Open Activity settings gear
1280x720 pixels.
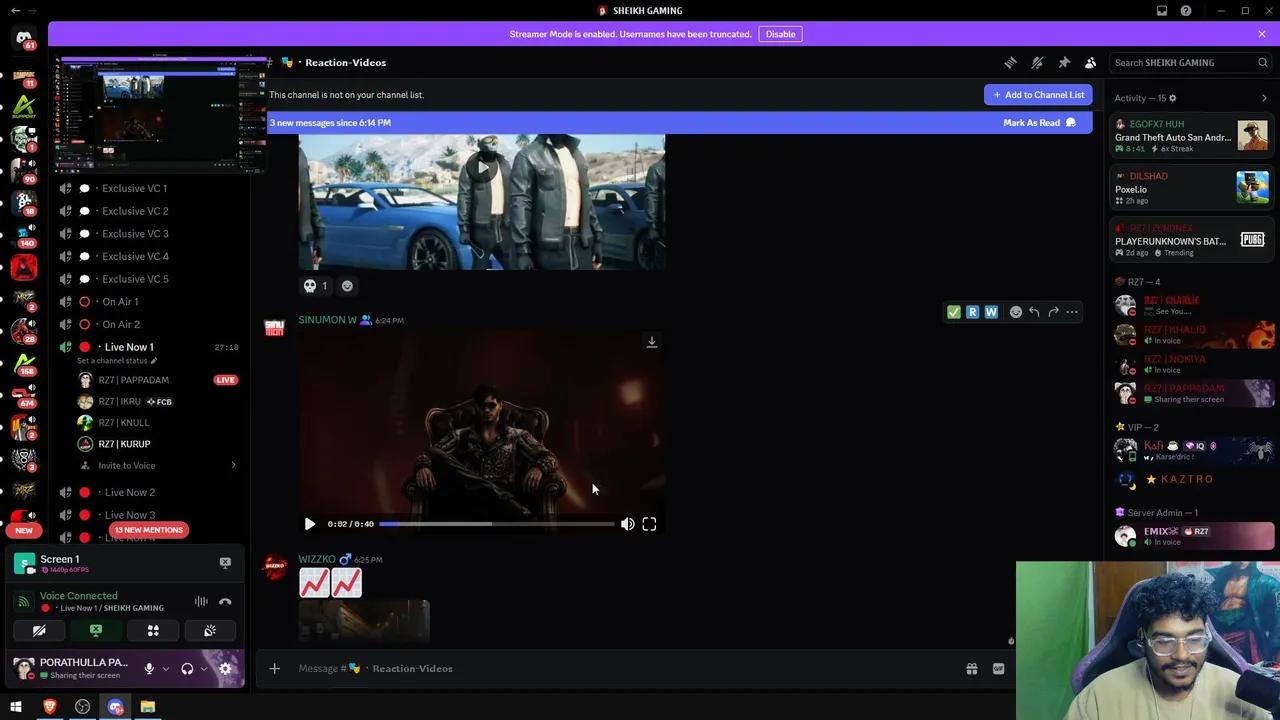[1172, 98]
